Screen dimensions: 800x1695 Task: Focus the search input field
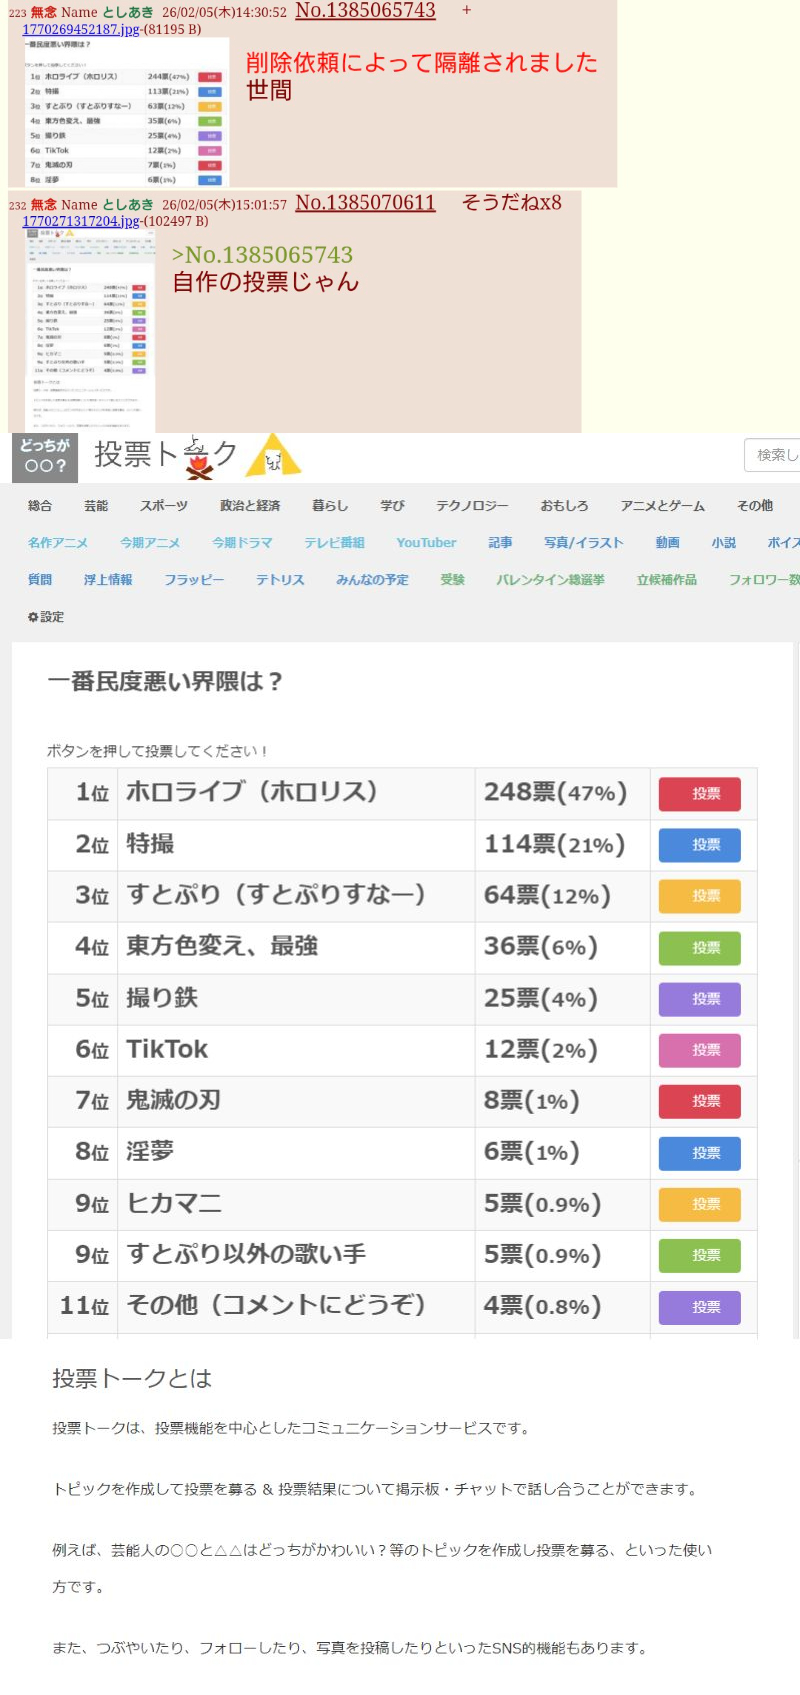(775, 455)
